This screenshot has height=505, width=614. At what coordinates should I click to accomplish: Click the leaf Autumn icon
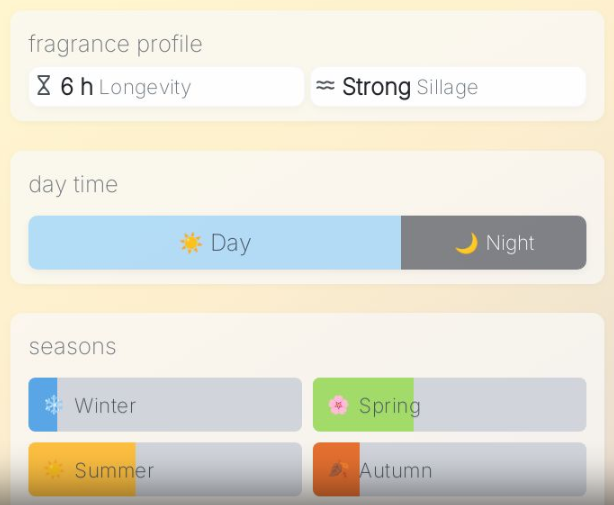(338, 470)
